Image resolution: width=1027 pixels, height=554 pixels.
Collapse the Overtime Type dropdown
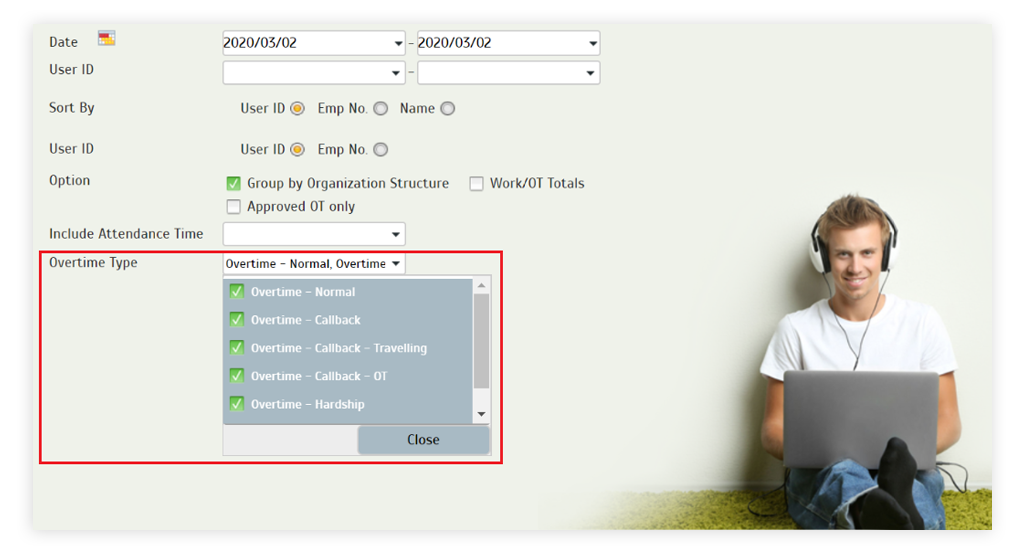(x=314, y=263)
